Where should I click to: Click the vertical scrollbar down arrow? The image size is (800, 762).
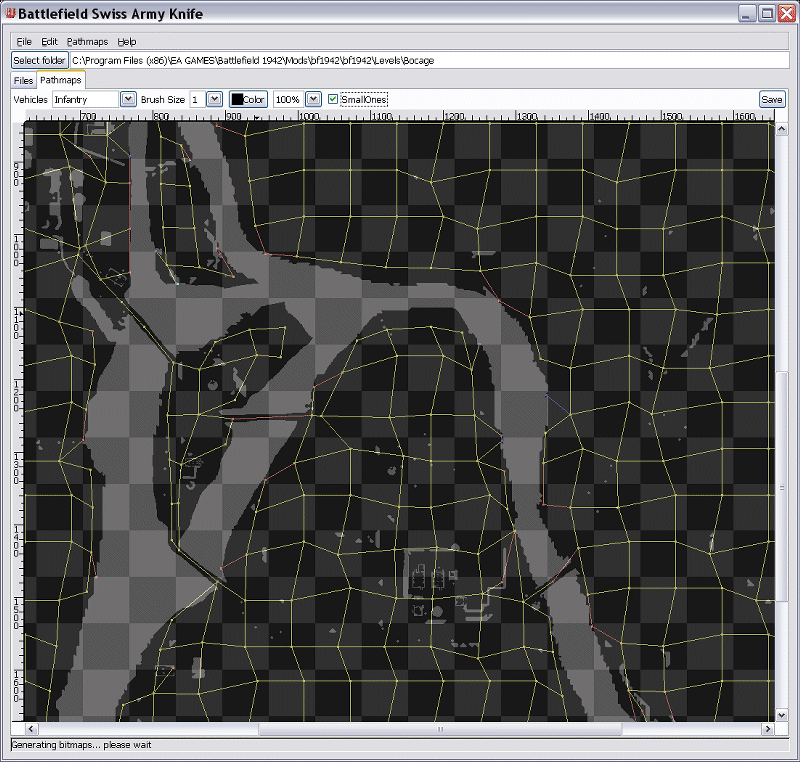pyautogui.click(x=781, y=715)
